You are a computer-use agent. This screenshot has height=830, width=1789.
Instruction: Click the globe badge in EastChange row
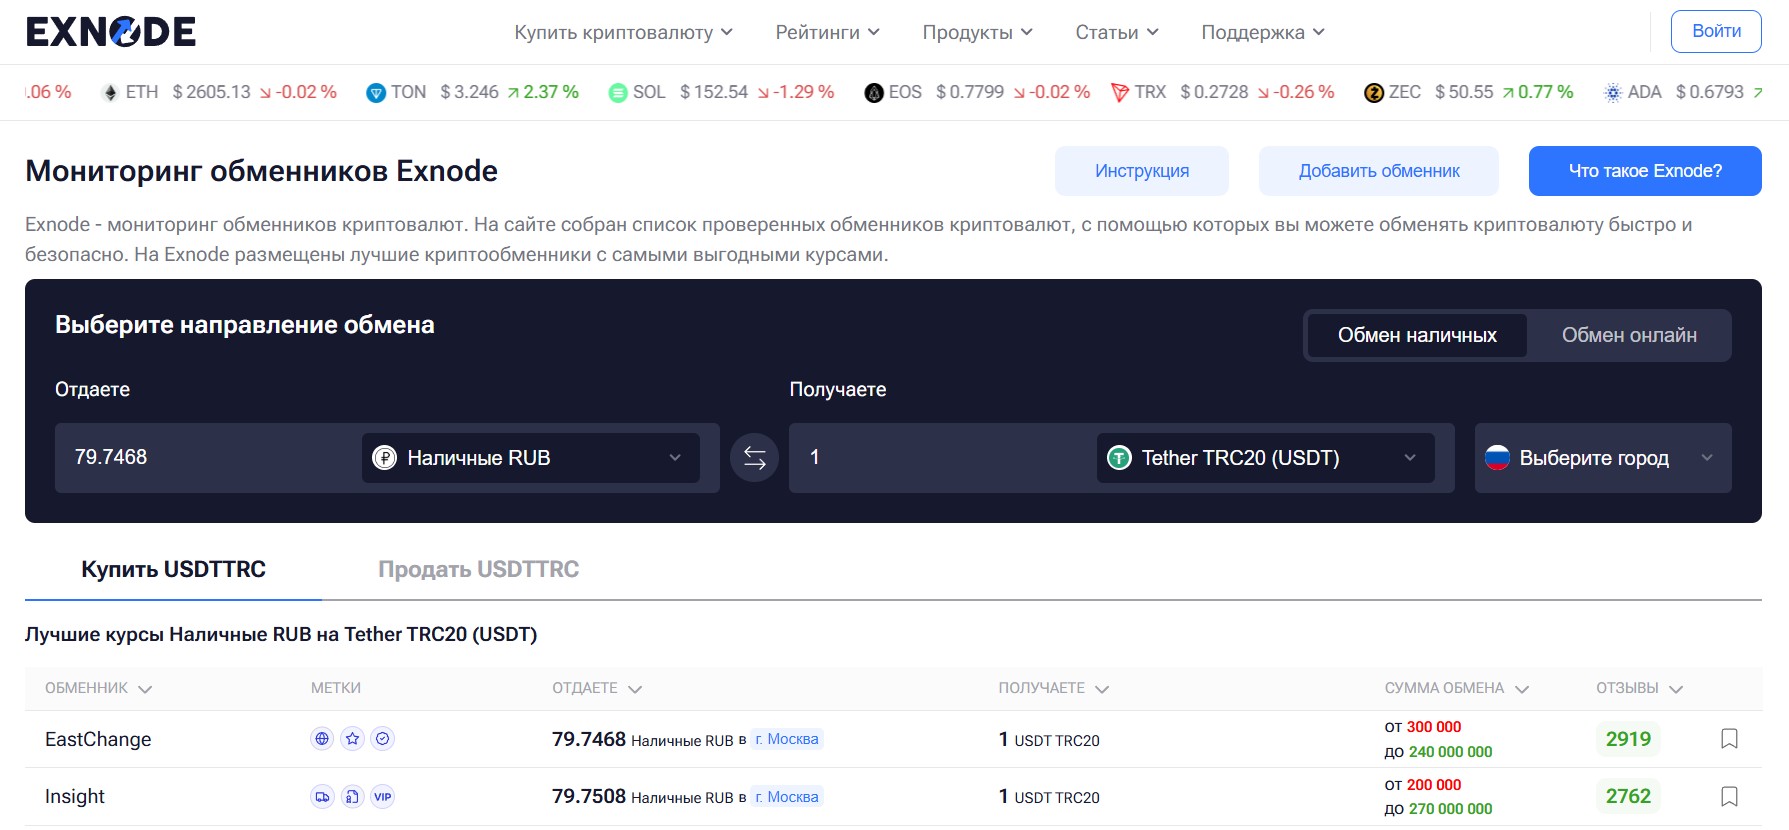pyautogui.click(x=322, y=739)
